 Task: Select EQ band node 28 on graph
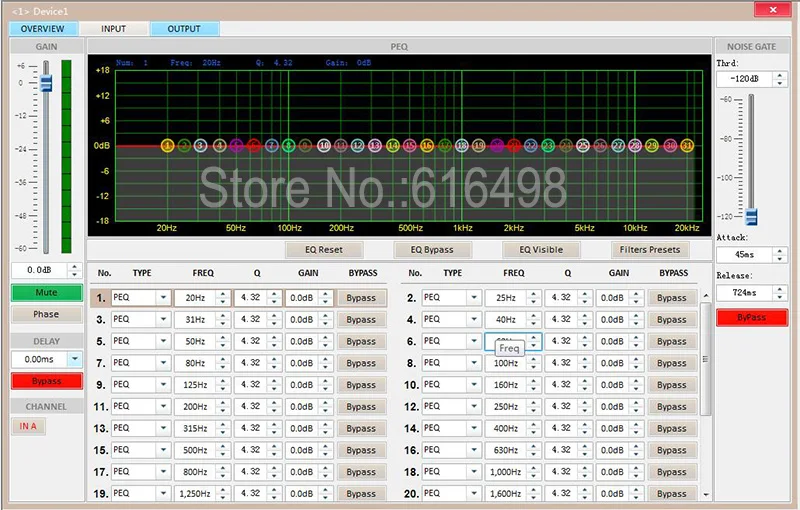(x=635, y=146)
